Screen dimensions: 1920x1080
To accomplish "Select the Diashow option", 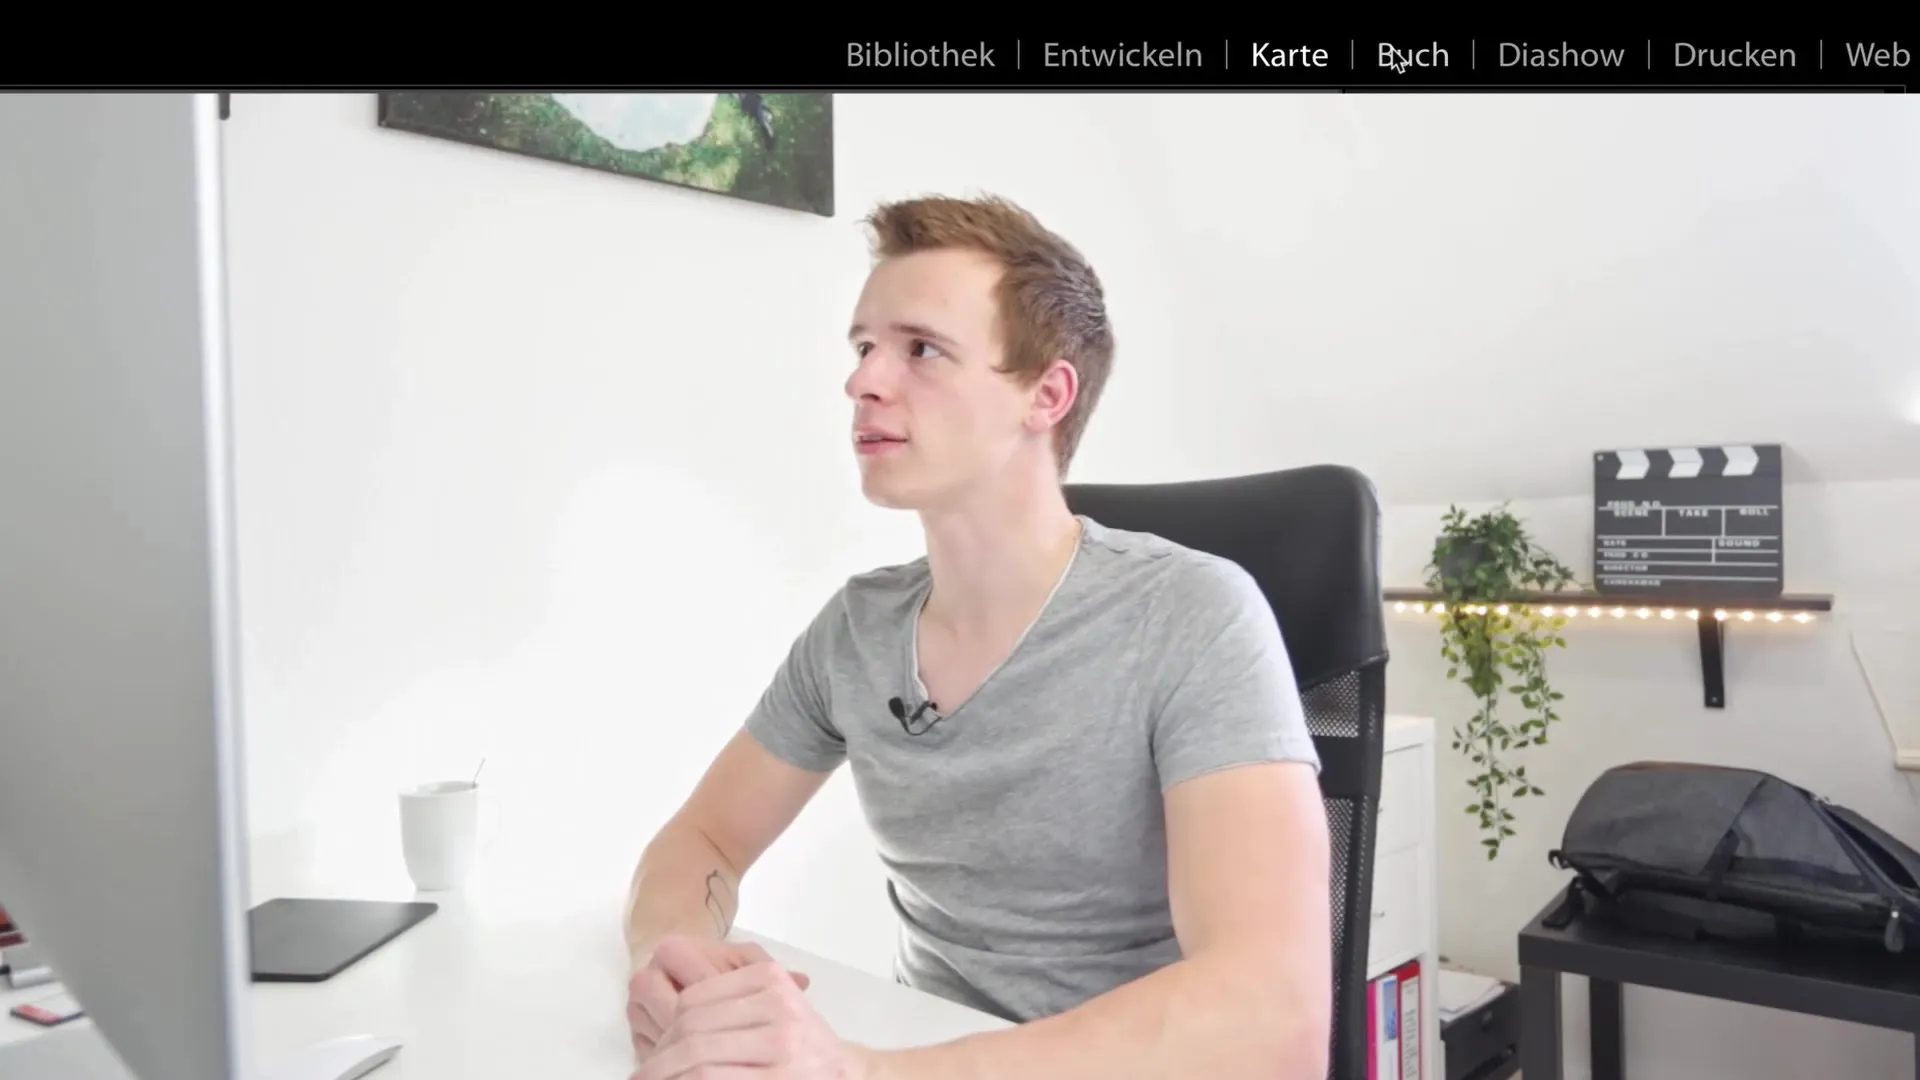I will point(1561,55).
